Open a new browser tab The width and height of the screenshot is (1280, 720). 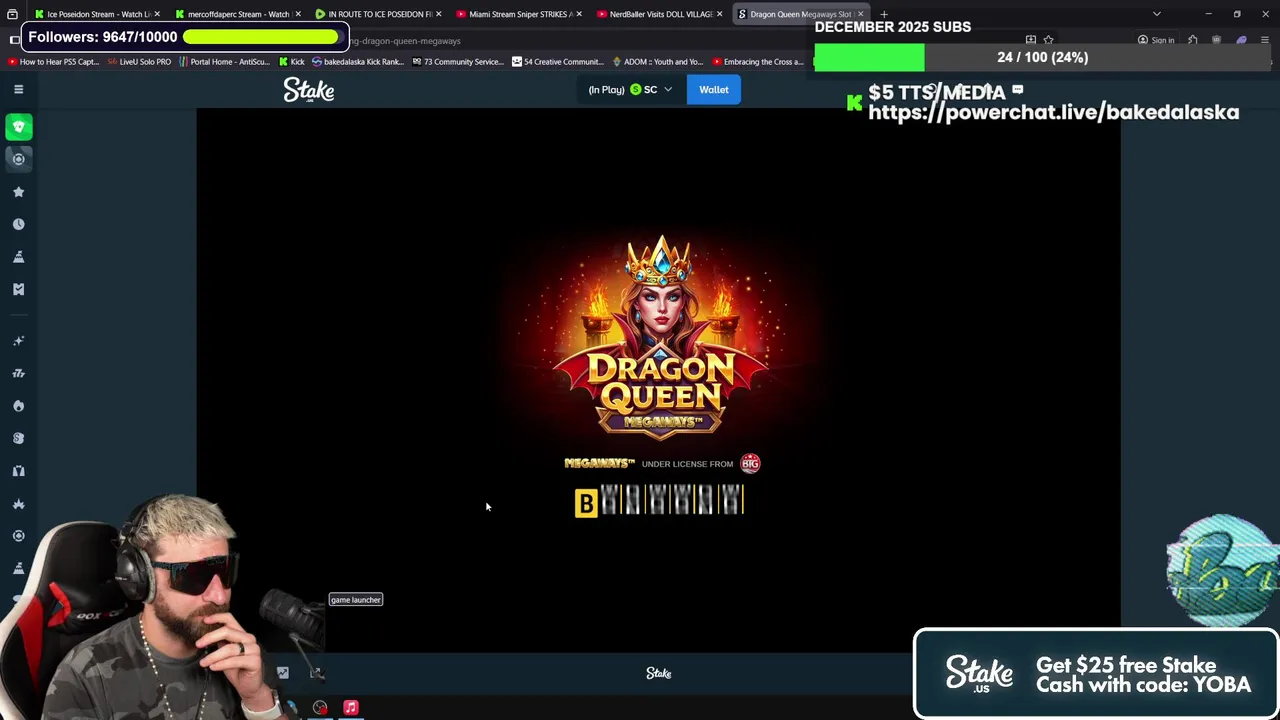pyautogui.click(x=884, y=14)
